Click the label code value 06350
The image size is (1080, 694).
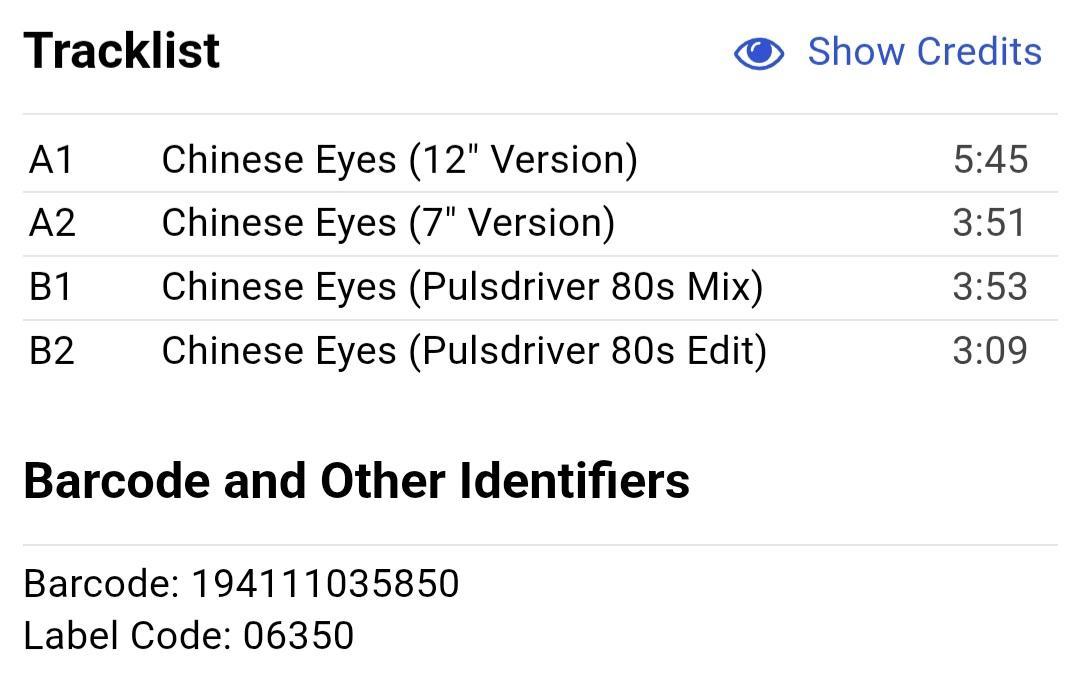(x=298, y=636)
